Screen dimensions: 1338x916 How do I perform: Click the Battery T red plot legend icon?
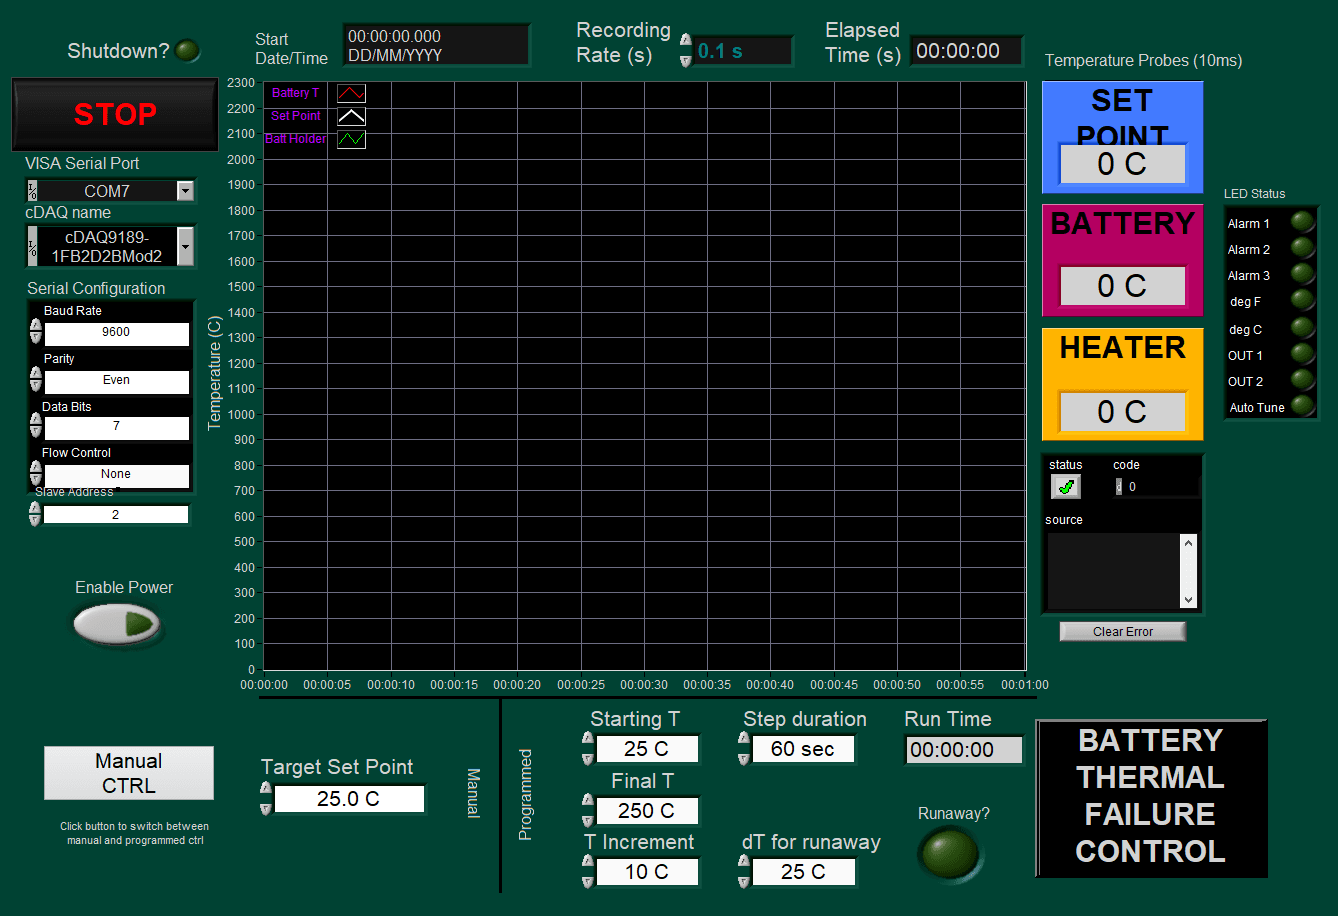pyautogui.click(x=351, y=93)
